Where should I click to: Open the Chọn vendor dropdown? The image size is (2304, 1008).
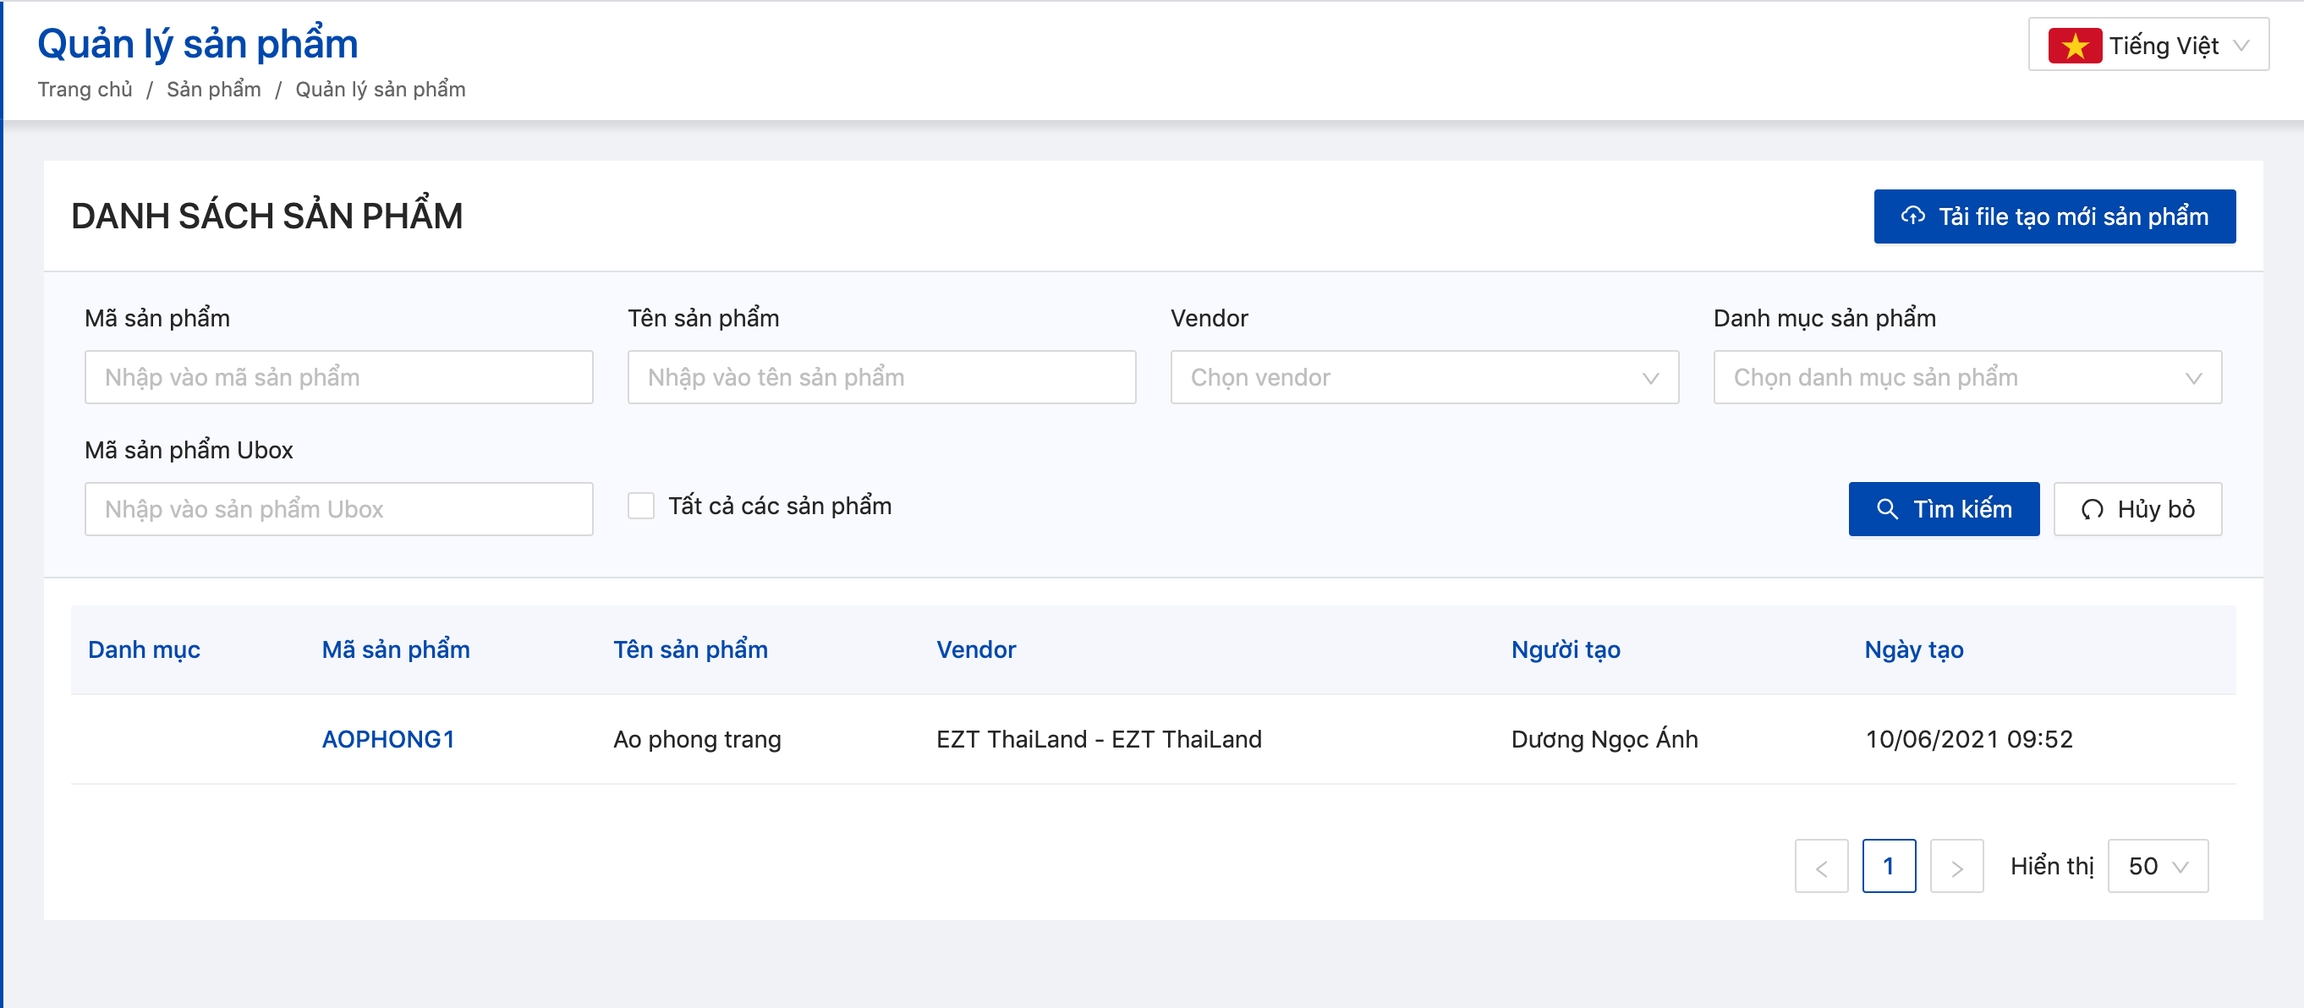pos(1424,377)
